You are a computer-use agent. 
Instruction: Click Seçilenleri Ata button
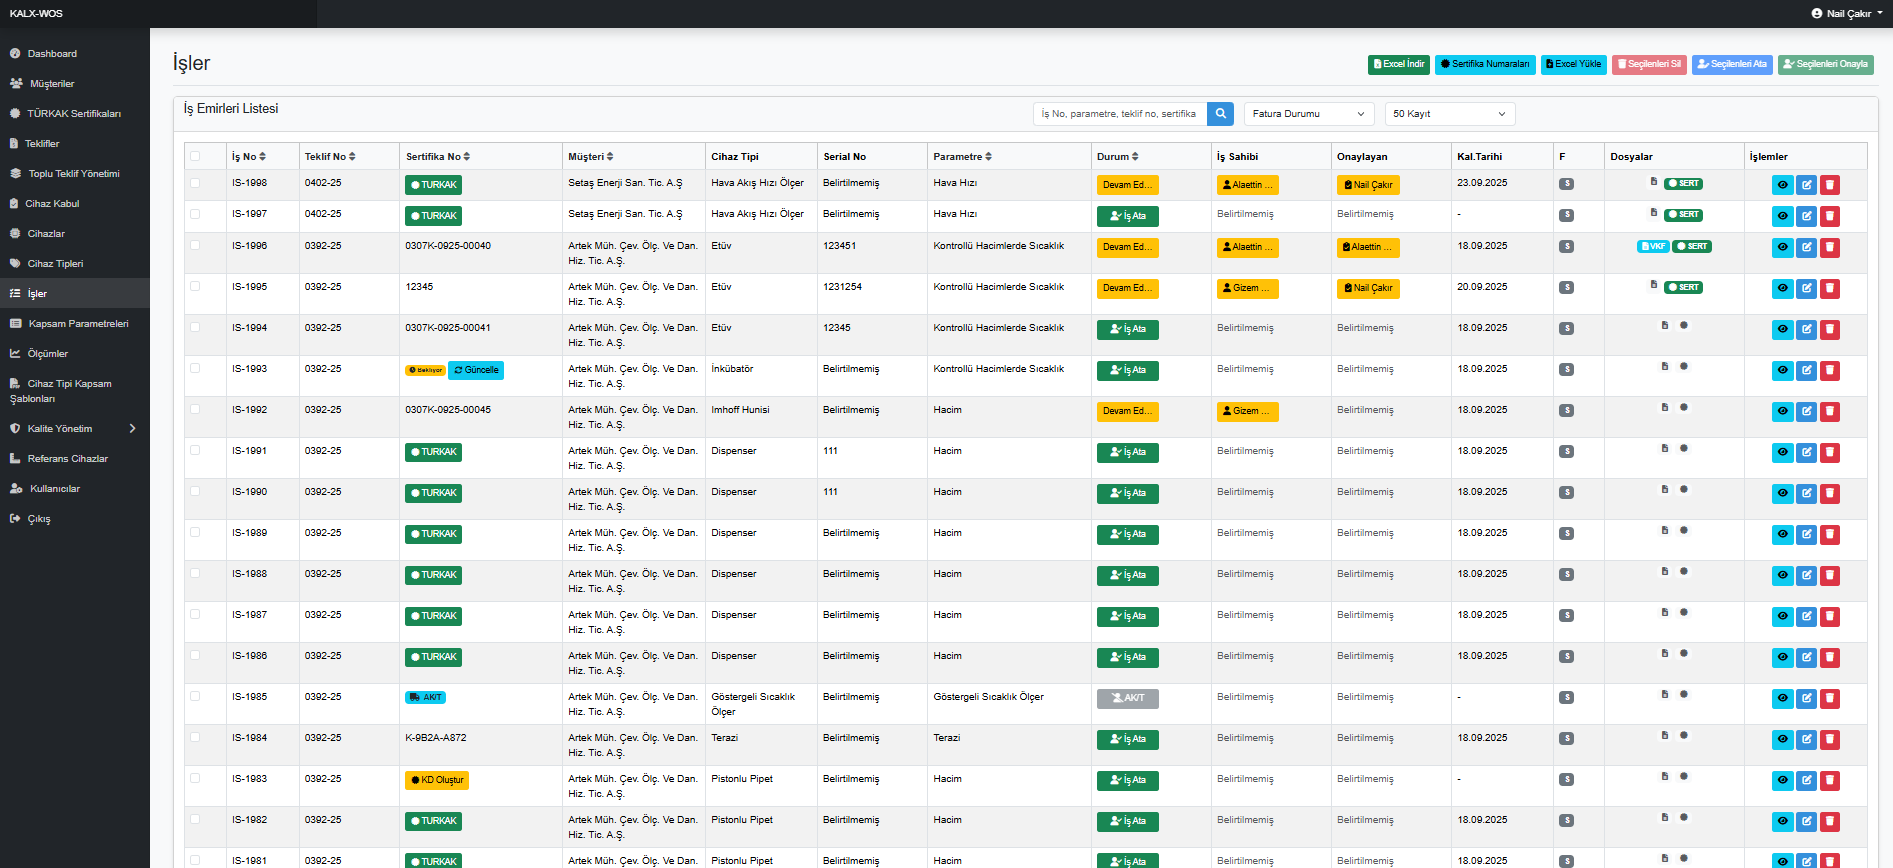click(1733, 64)
